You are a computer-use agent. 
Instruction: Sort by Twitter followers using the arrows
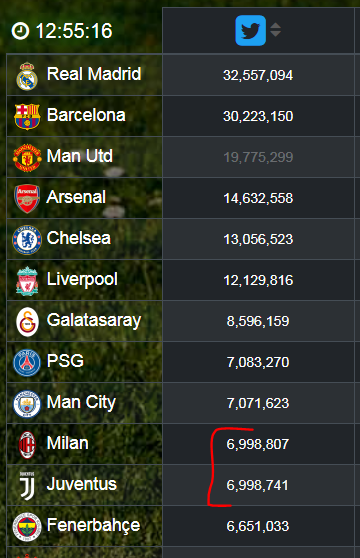coord(275,30)
